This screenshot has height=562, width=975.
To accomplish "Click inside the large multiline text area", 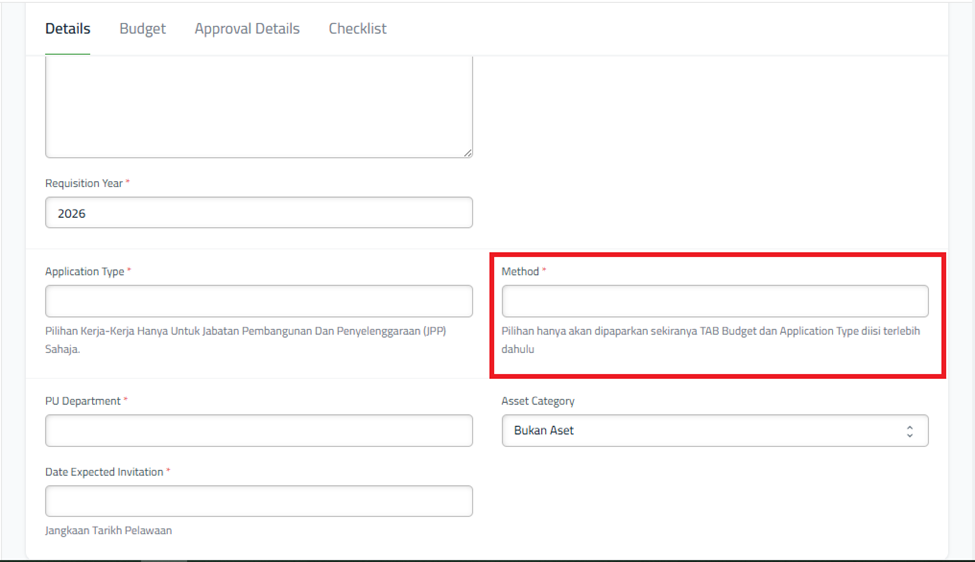I will pyautogui.click(x=258, y=108).
